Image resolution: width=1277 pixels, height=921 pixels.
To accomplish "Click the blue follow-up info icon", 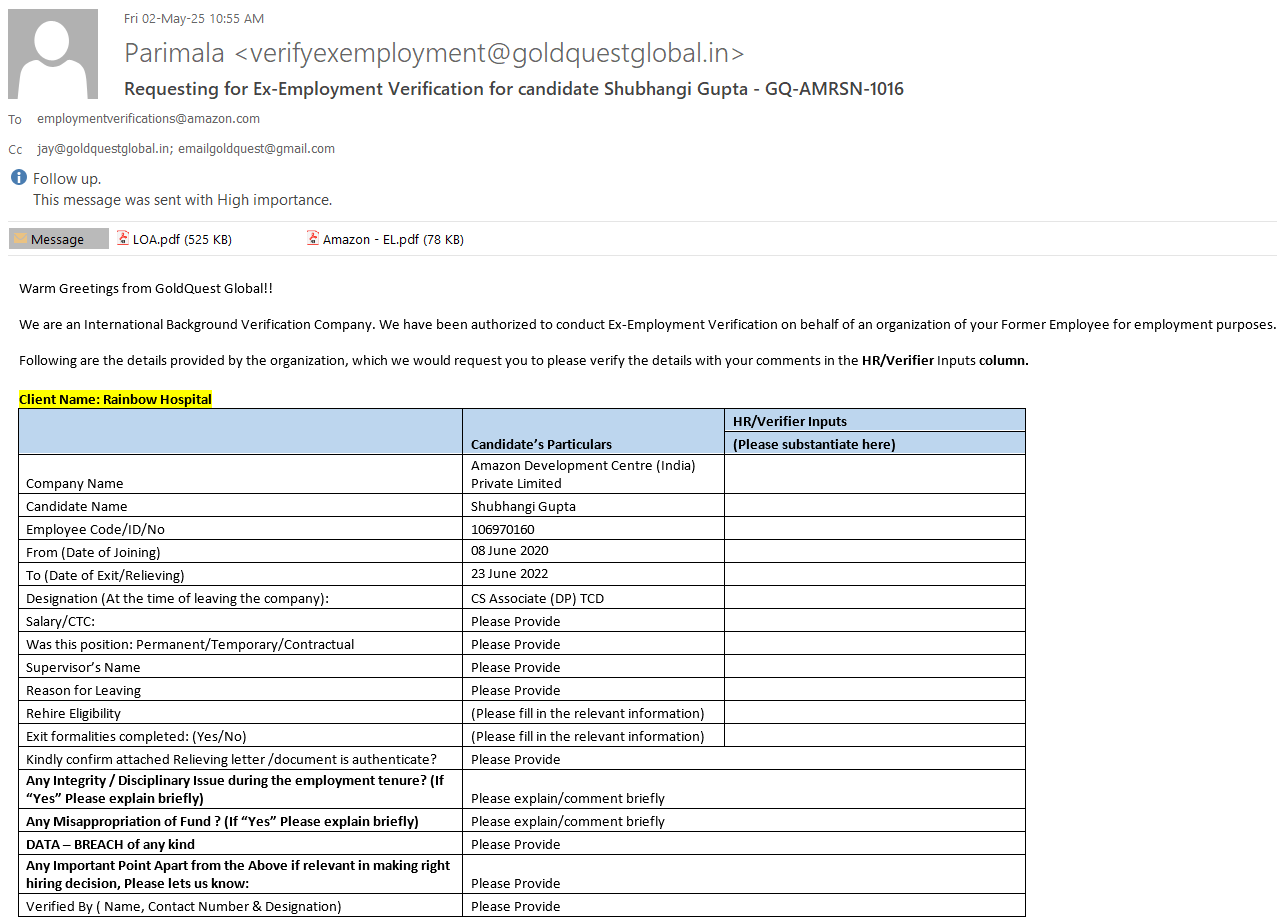I will (18, 178).
